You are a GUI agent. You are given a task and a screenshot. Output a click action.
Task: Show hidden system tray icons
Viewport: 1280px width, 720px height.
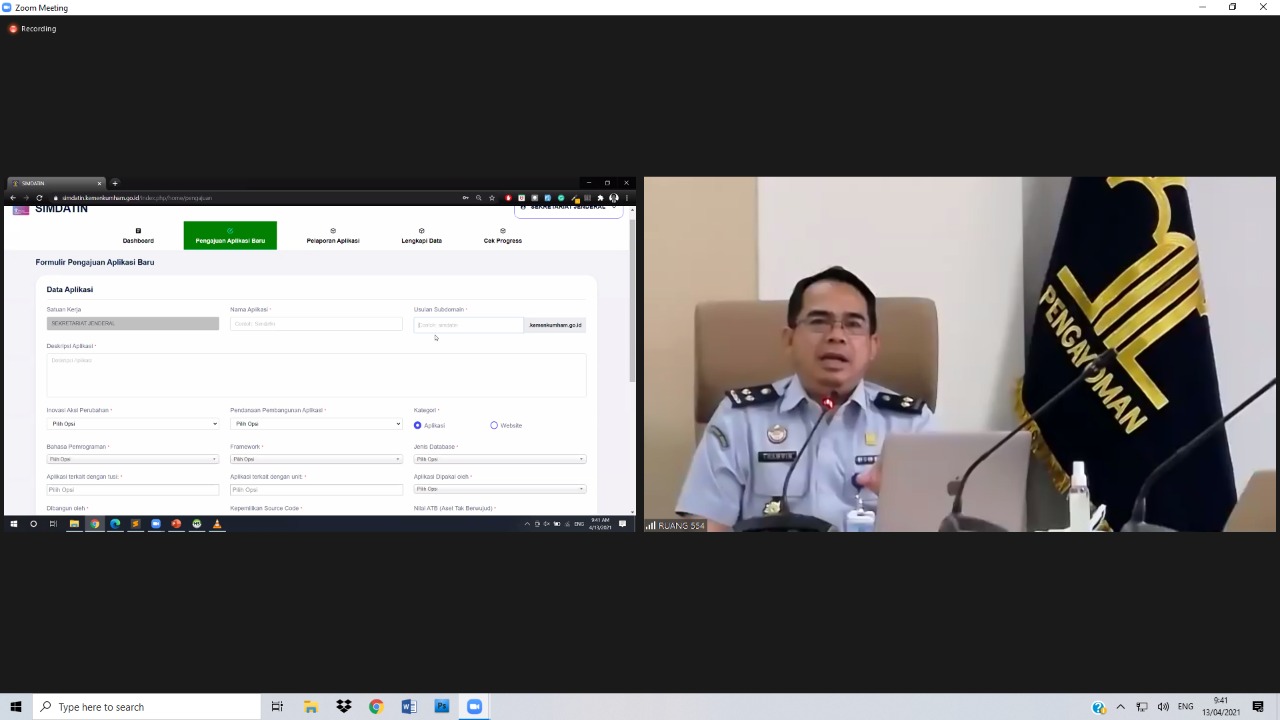[1121, 707]
